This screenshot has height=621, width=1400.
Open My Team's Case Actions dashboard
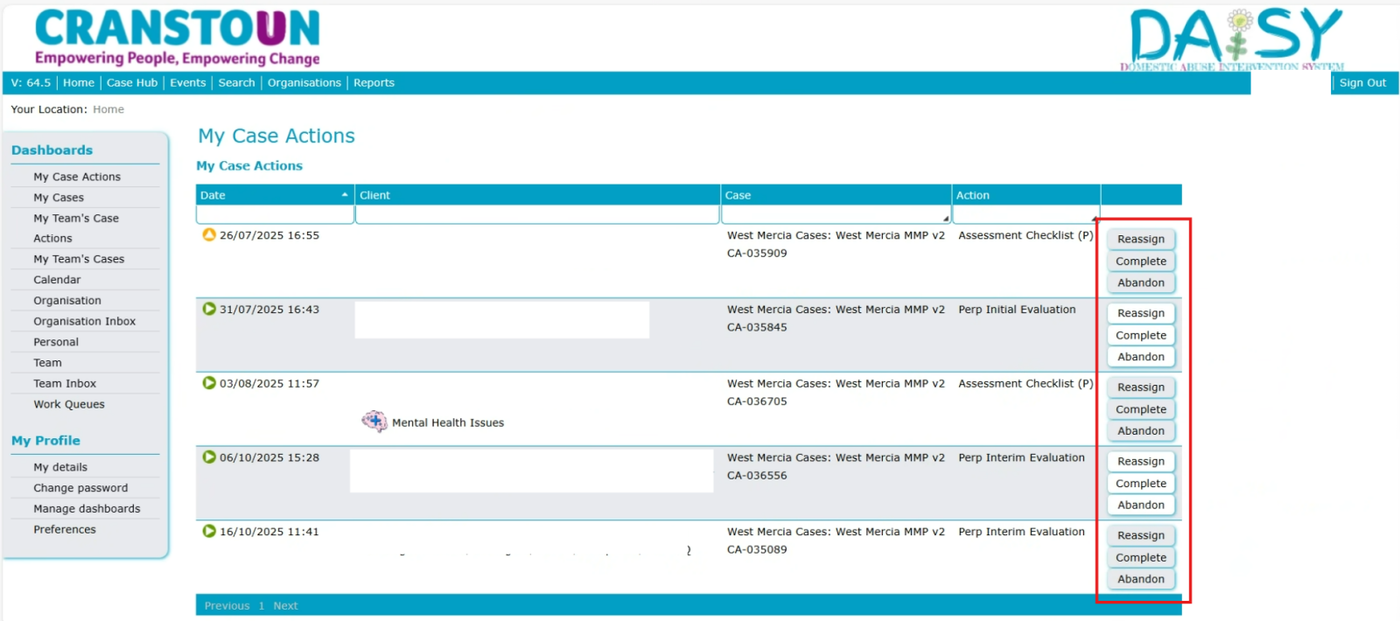76,228
